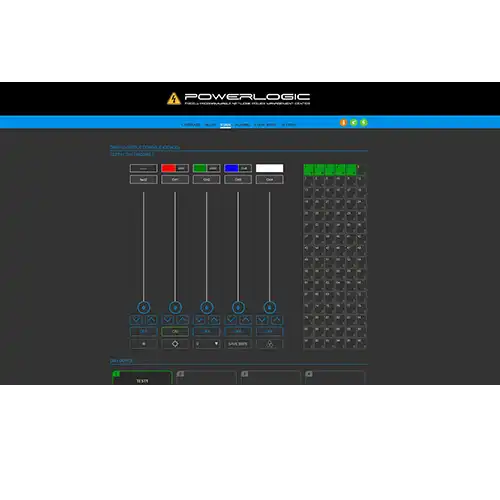Click the label button below the green swatch

207,180
